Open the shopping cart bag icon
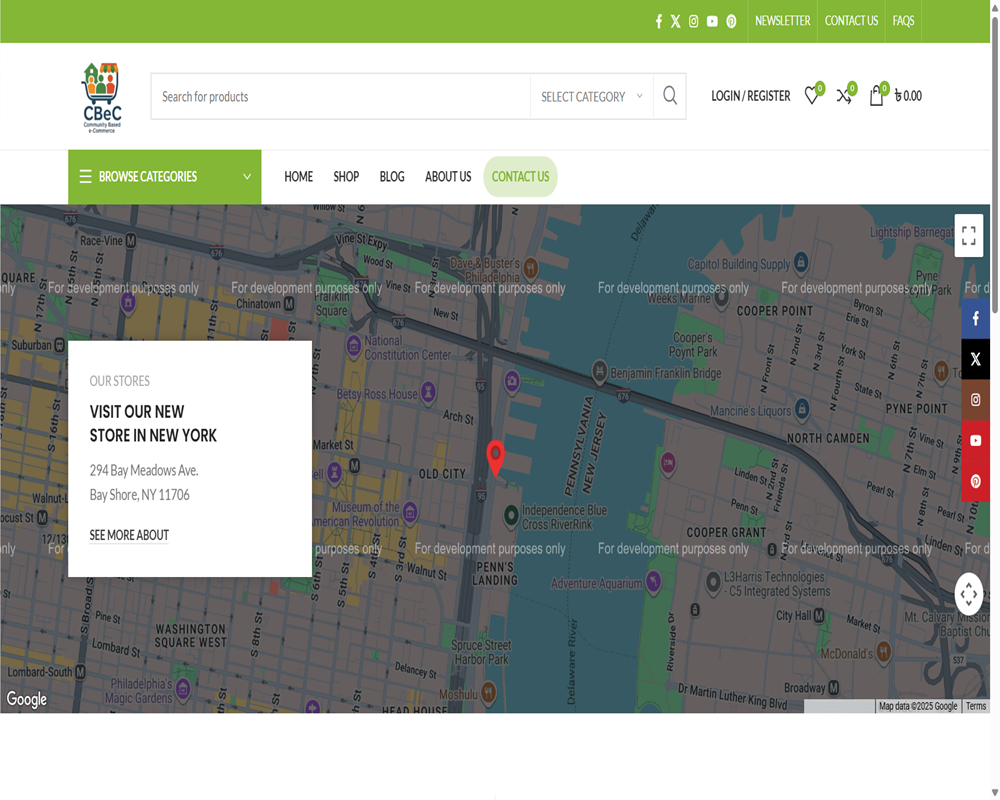This screenshot has height=800, width=1000. point(877,96)
